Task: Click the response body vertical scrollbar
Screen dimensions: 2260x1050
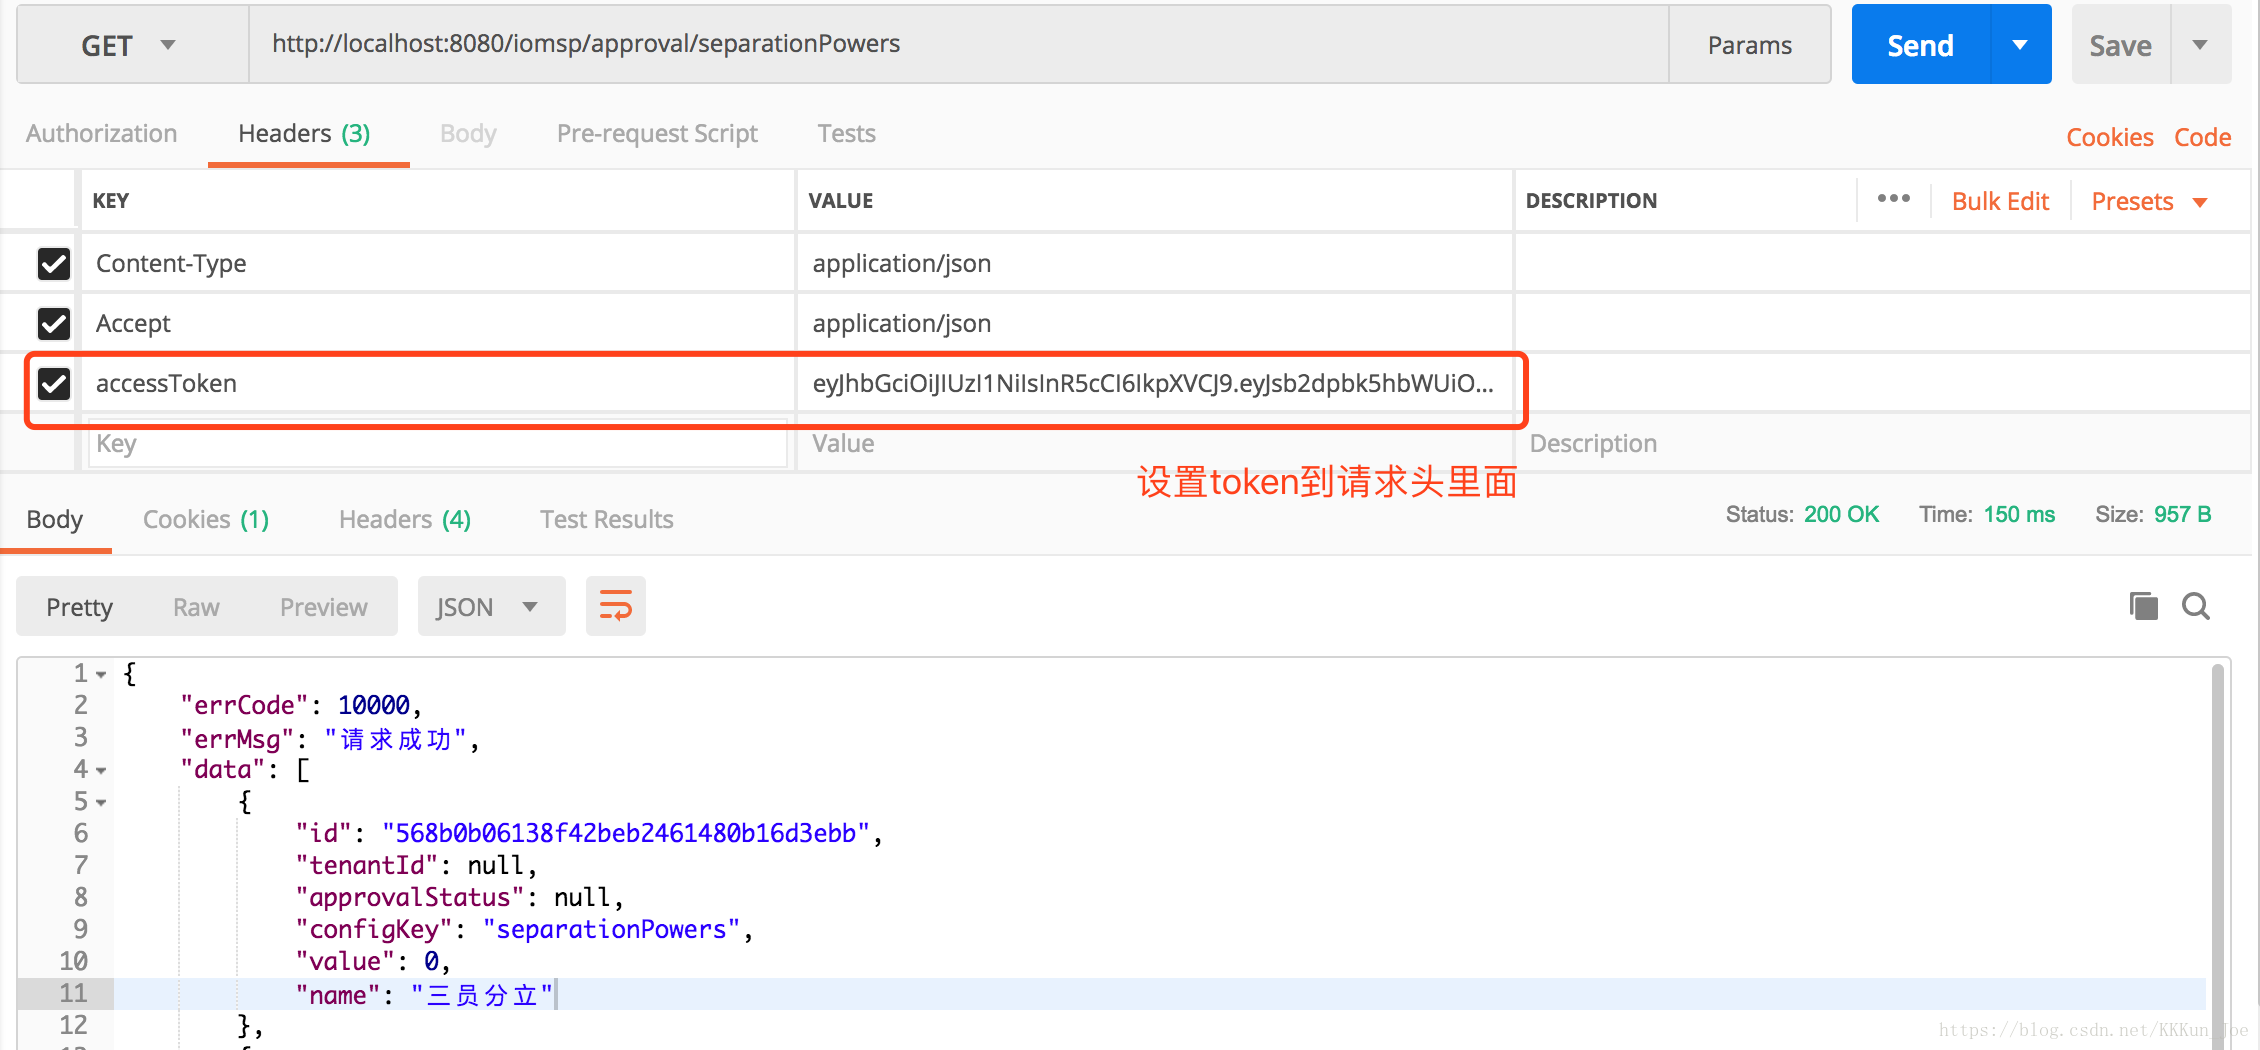Action: pyautogui.click(x=2217, y=855)
